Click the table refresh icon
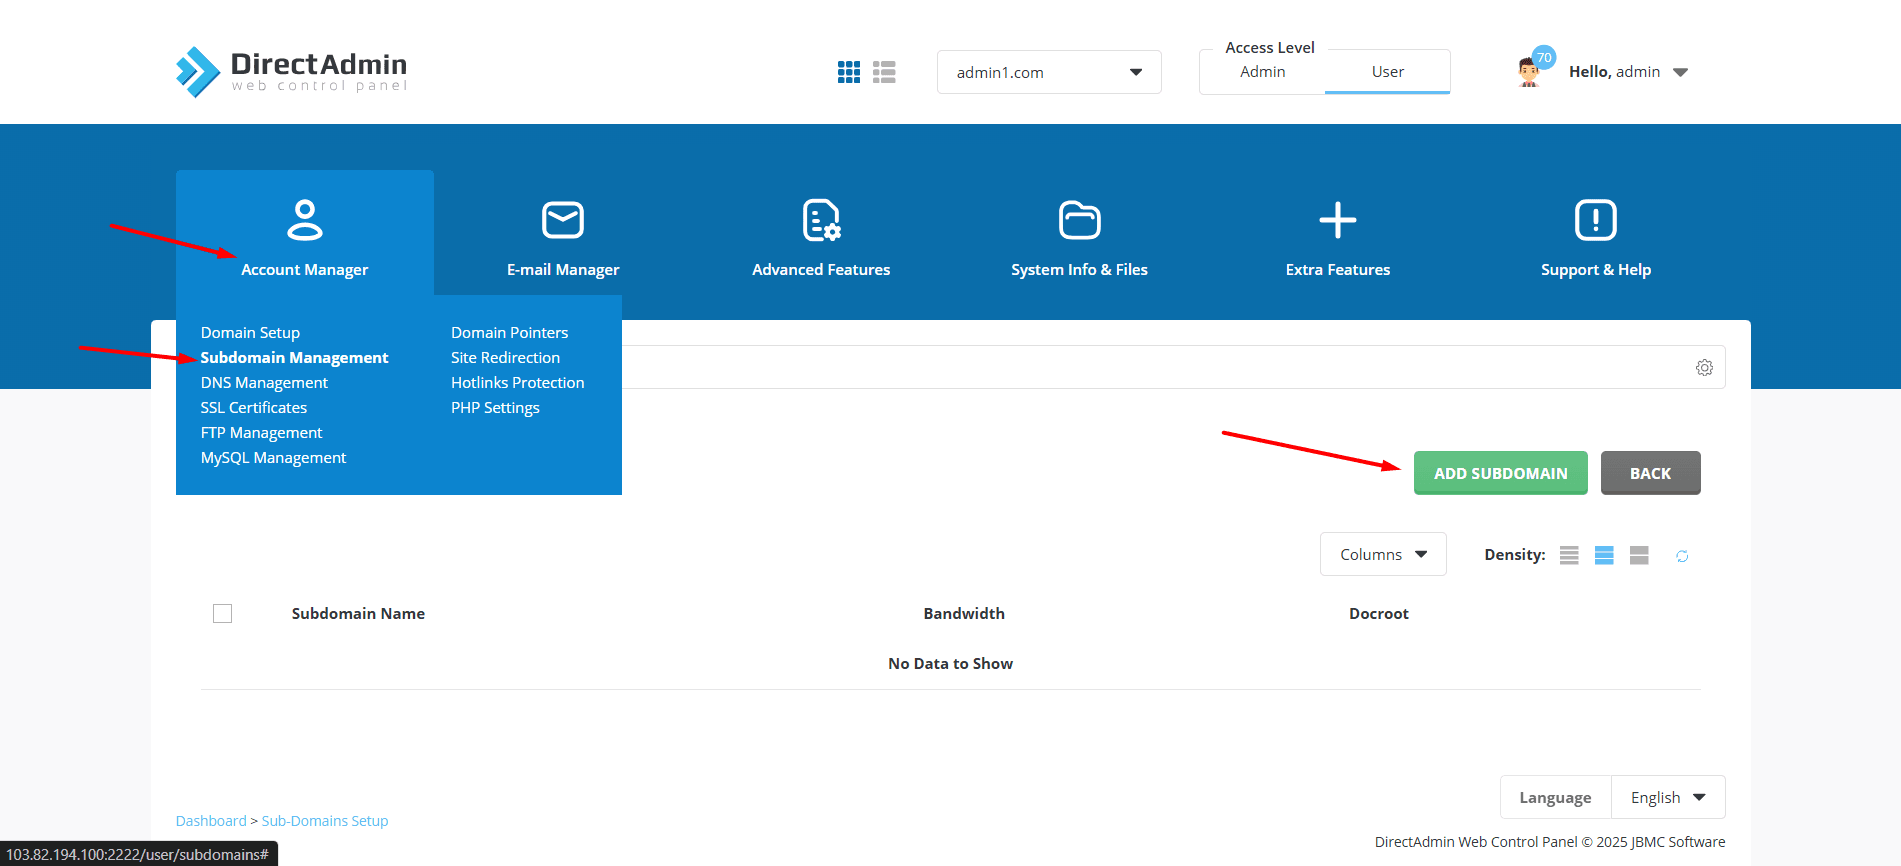The width and height of the screenshot is (1901, 866). 1682,556
